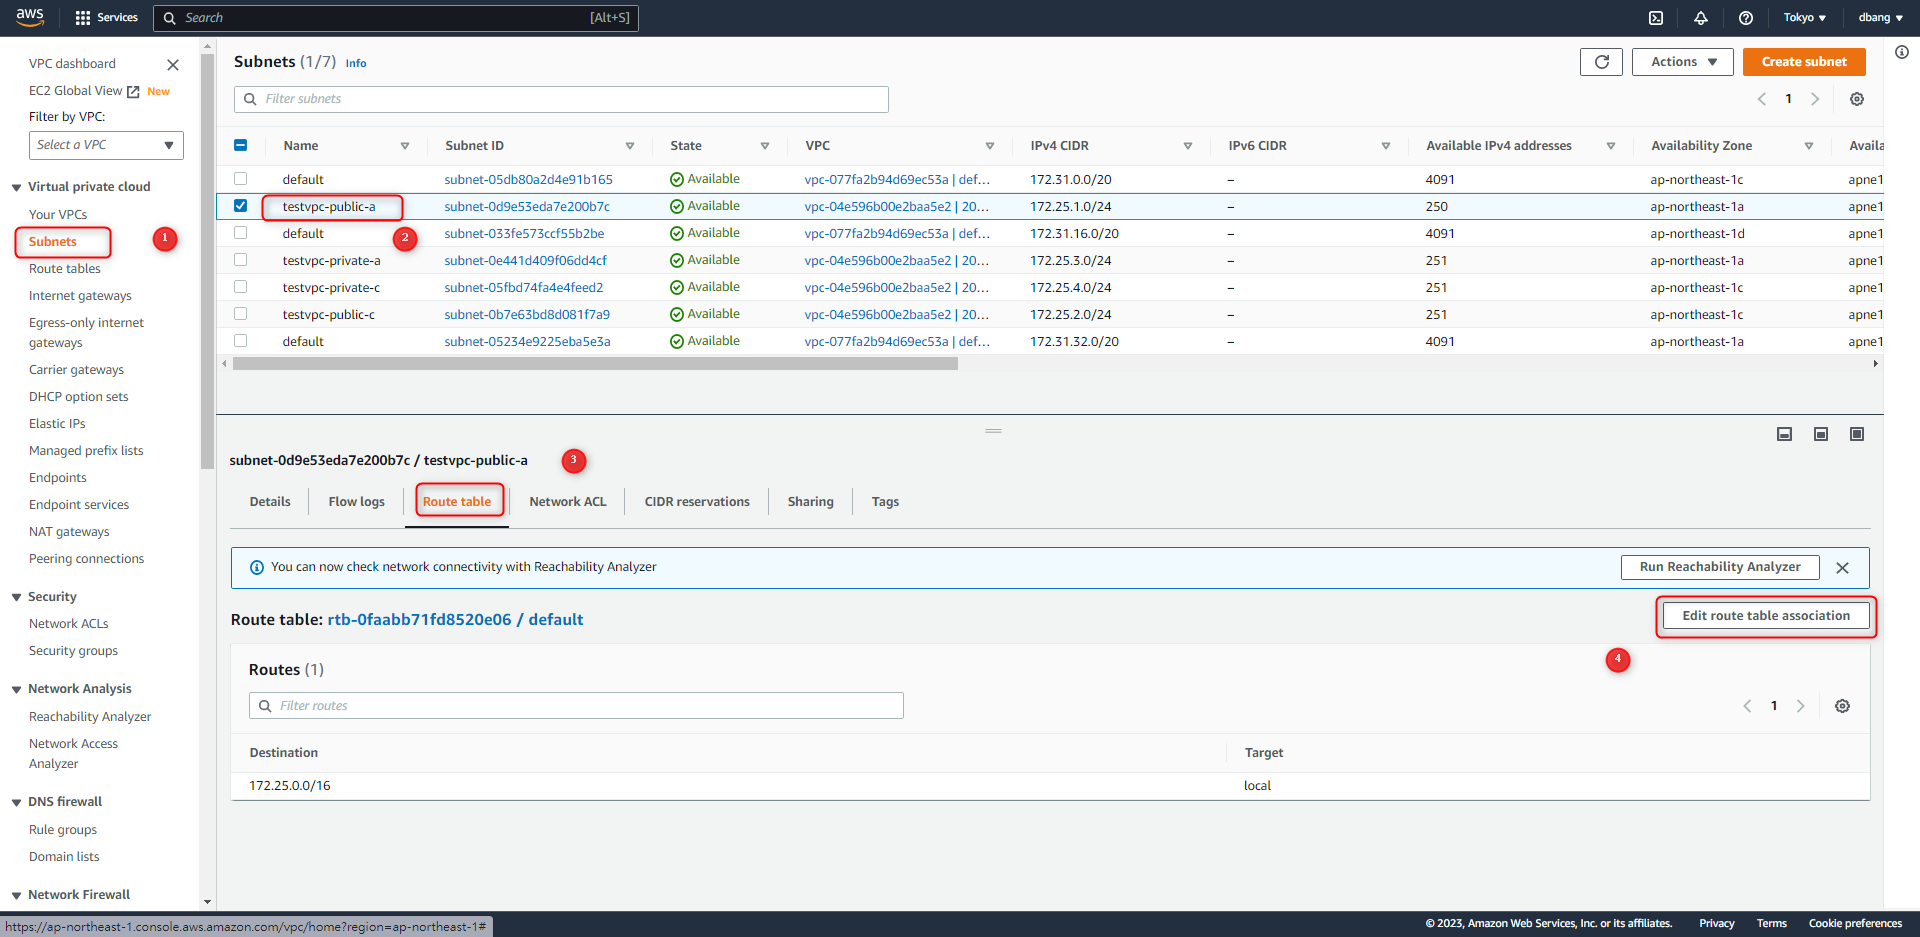Expand details panel to full layout icon
This screenshot has width=1920, height=937.
[1857, 434]
